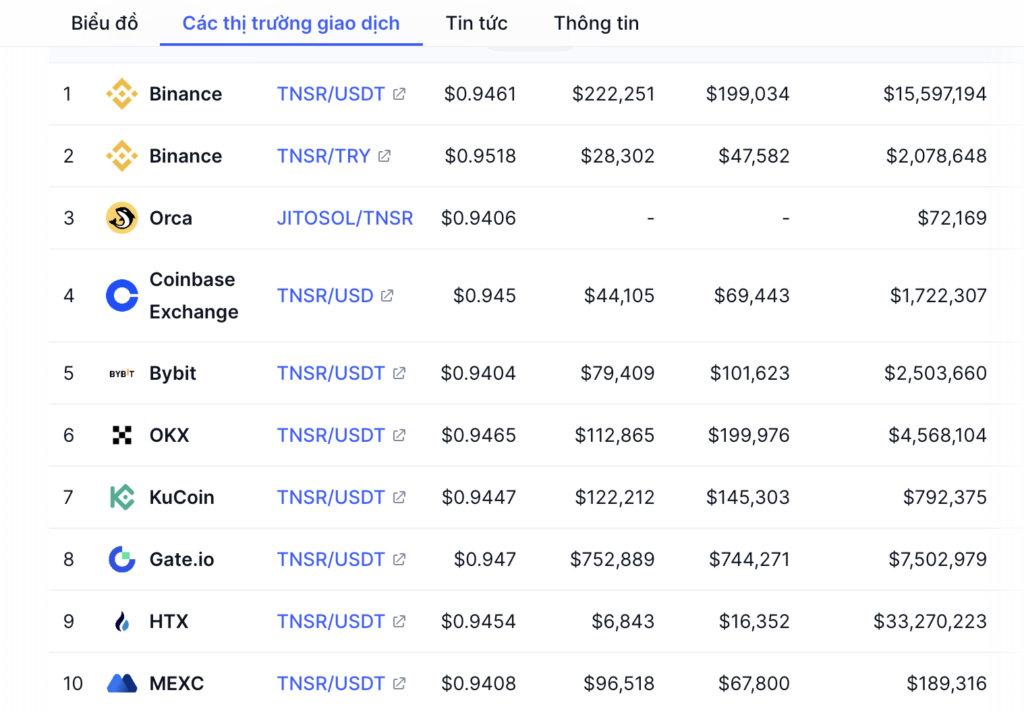Click the HTX flame logo
Image resolution: width=1024 pixels, height=711 pixels.
pyautogui.click(x=121, y=622)
